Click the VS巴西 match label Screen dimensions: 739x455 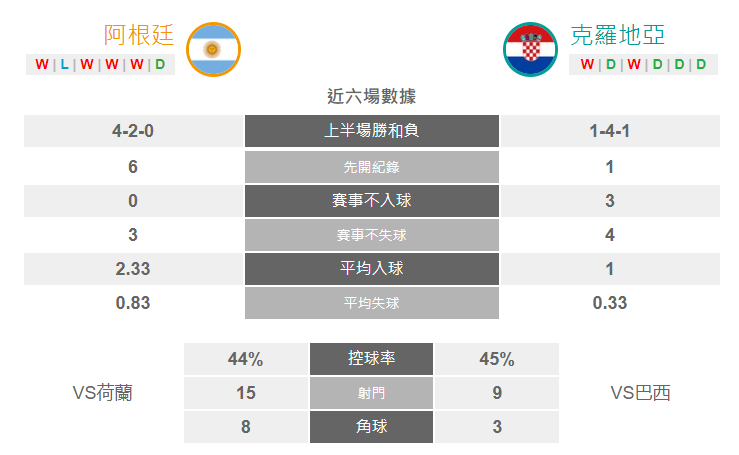(640, 393)
